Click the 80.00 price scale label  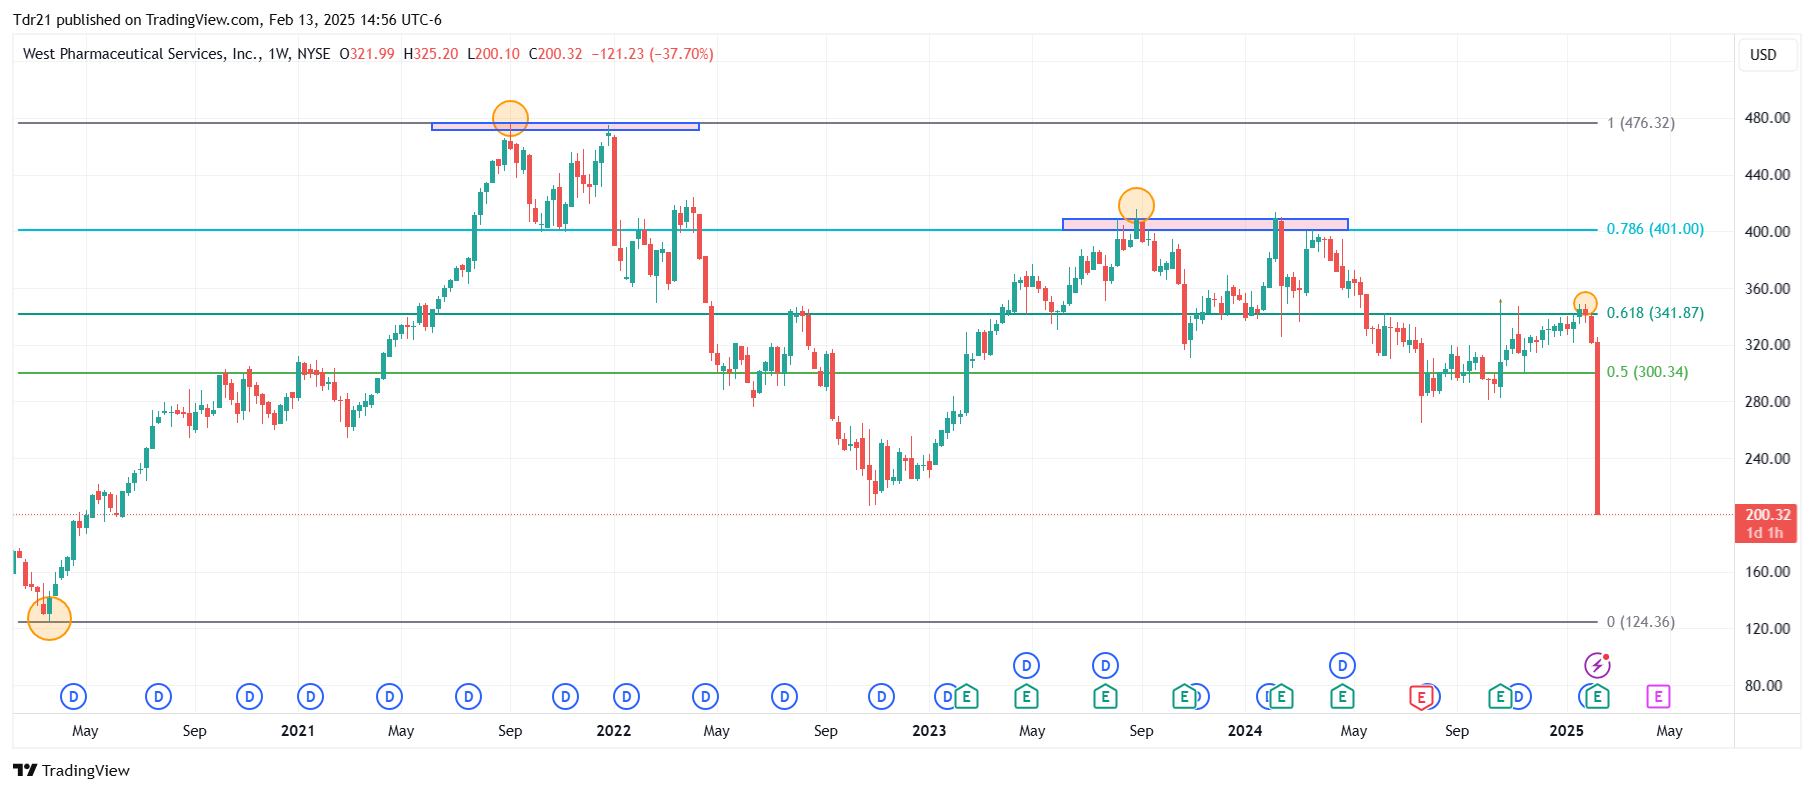pos(1763,686)
